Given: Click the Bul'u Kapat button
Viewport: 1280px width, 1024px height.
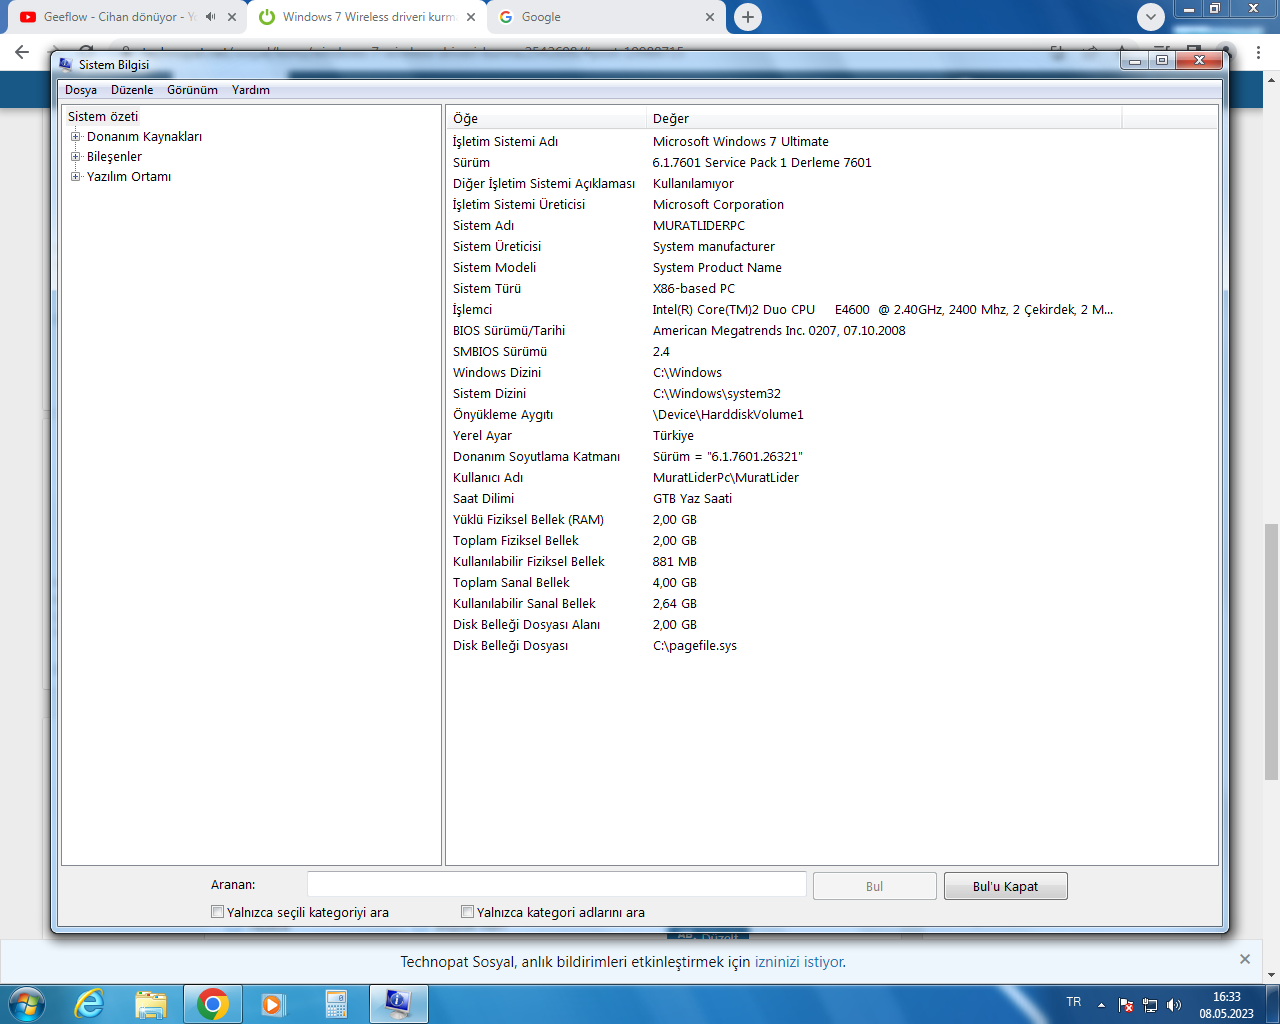Looking at the screenshot, I should coord(1006,886).
